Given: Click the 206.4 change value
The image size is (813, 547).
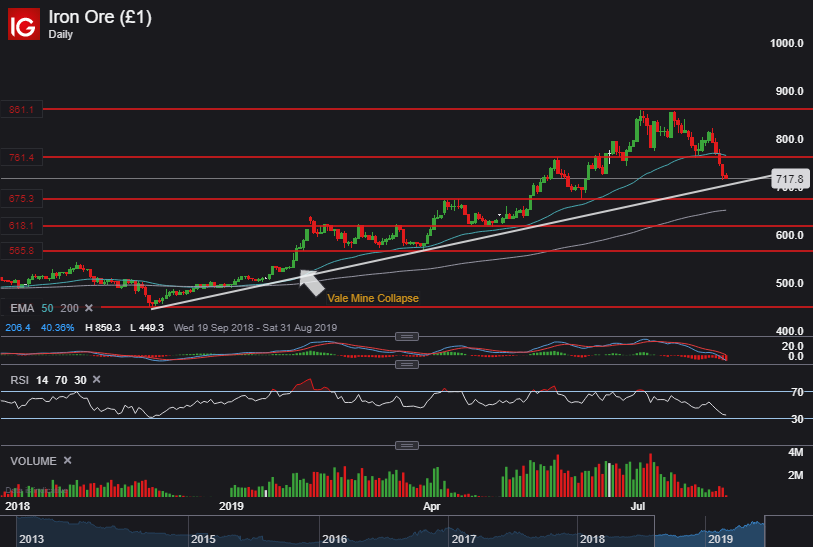Looking at the screenshot, I should 18,328.
